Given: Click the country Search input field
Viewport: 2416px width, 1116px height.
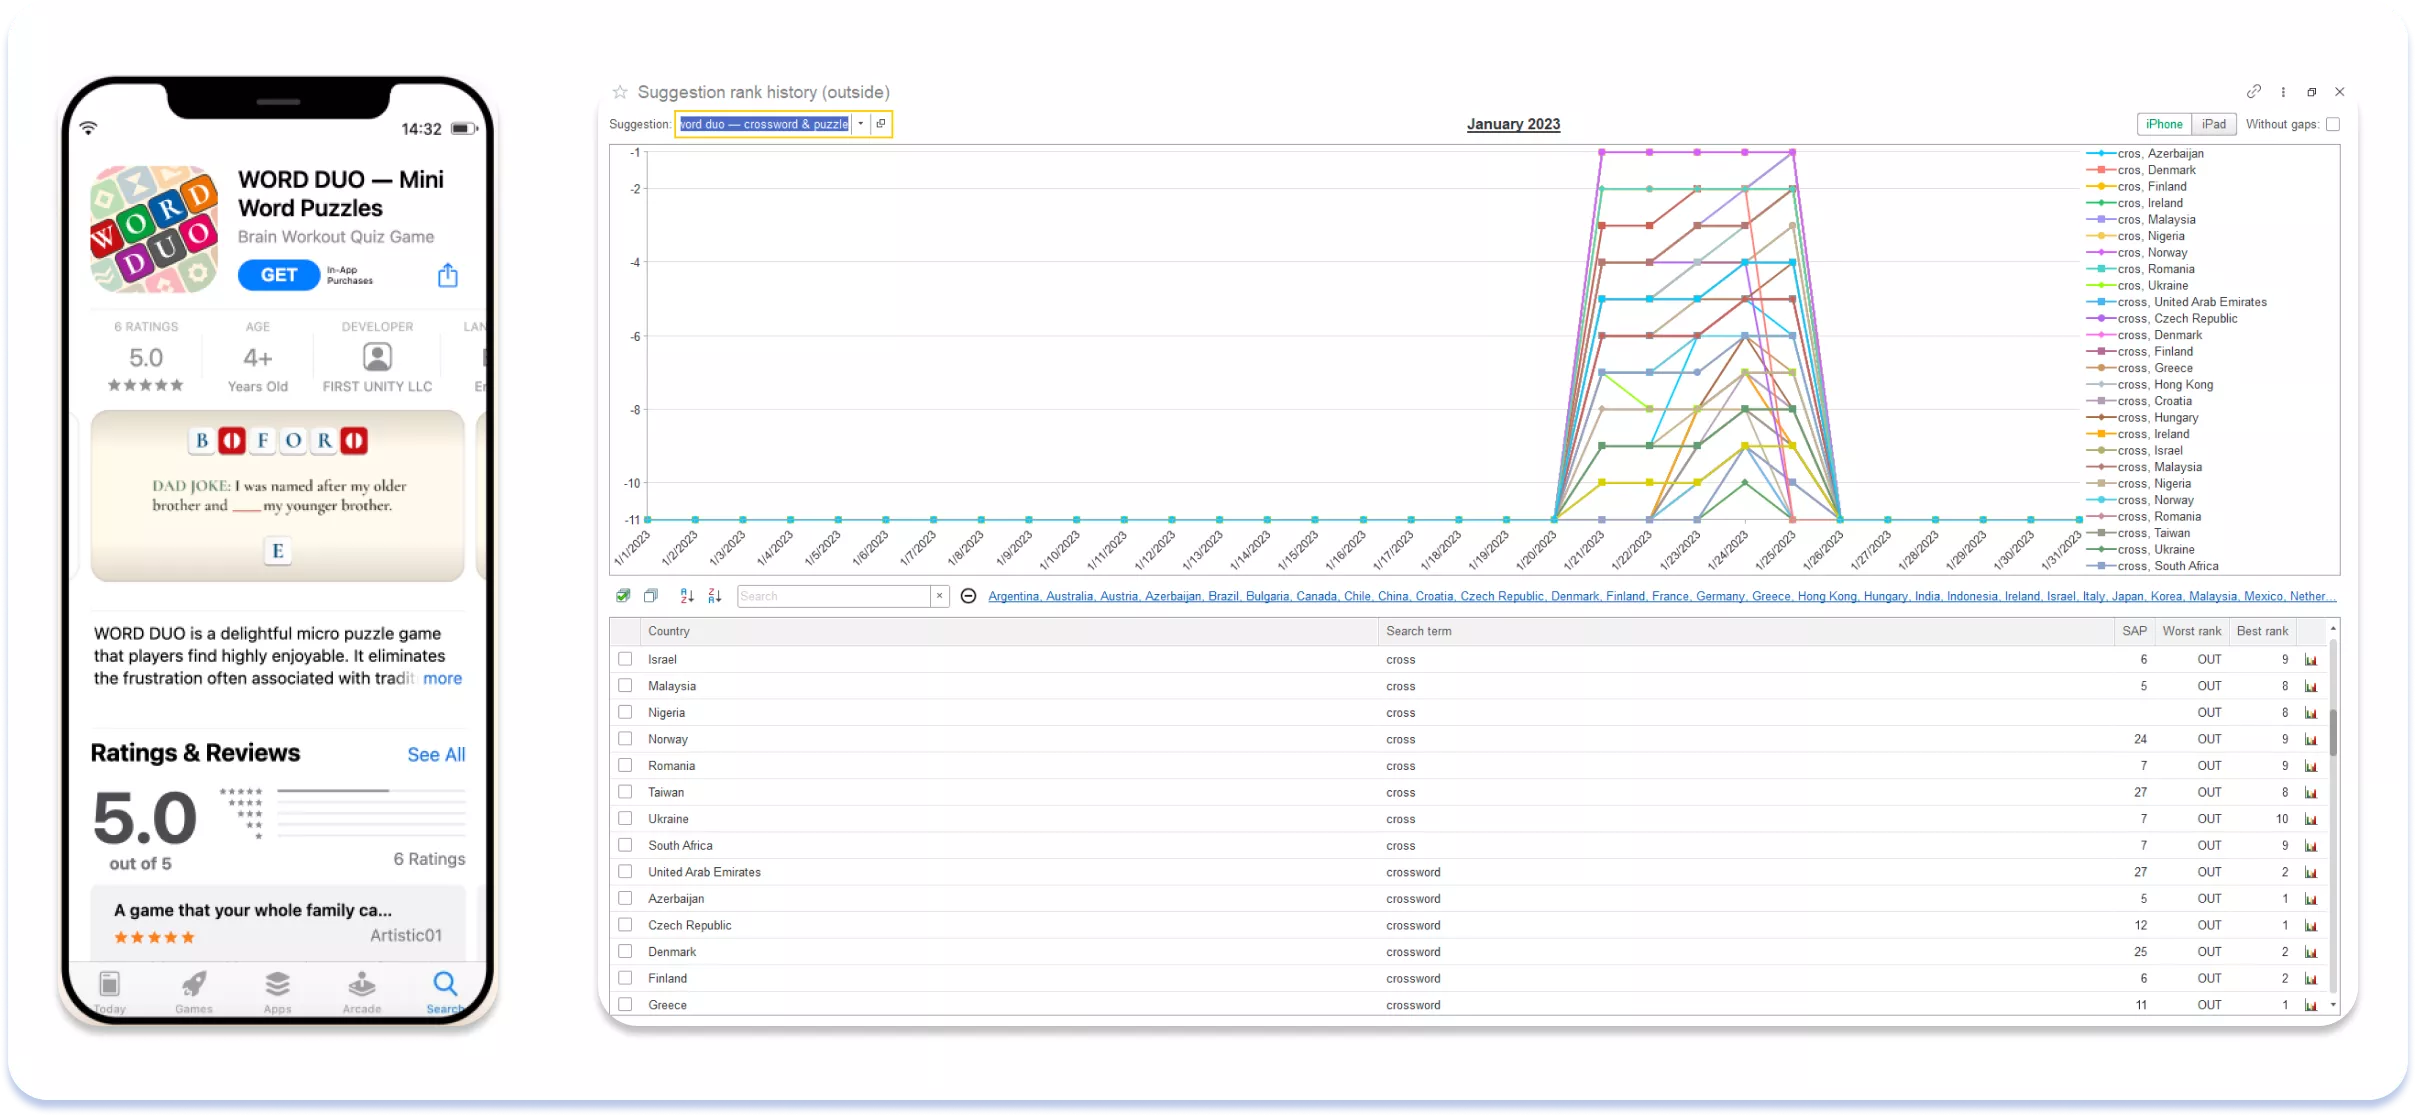Looking at the screenshot, I should coord(834,596).
